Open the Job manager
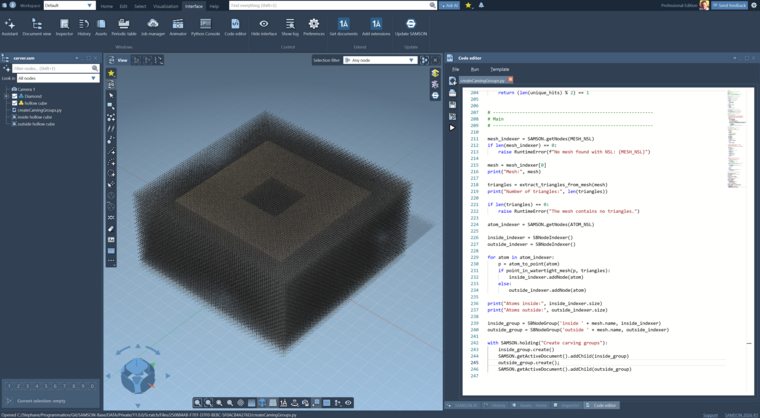Image resolution: width=760 pixels, height=418 pixels. [x=152, y=26]
